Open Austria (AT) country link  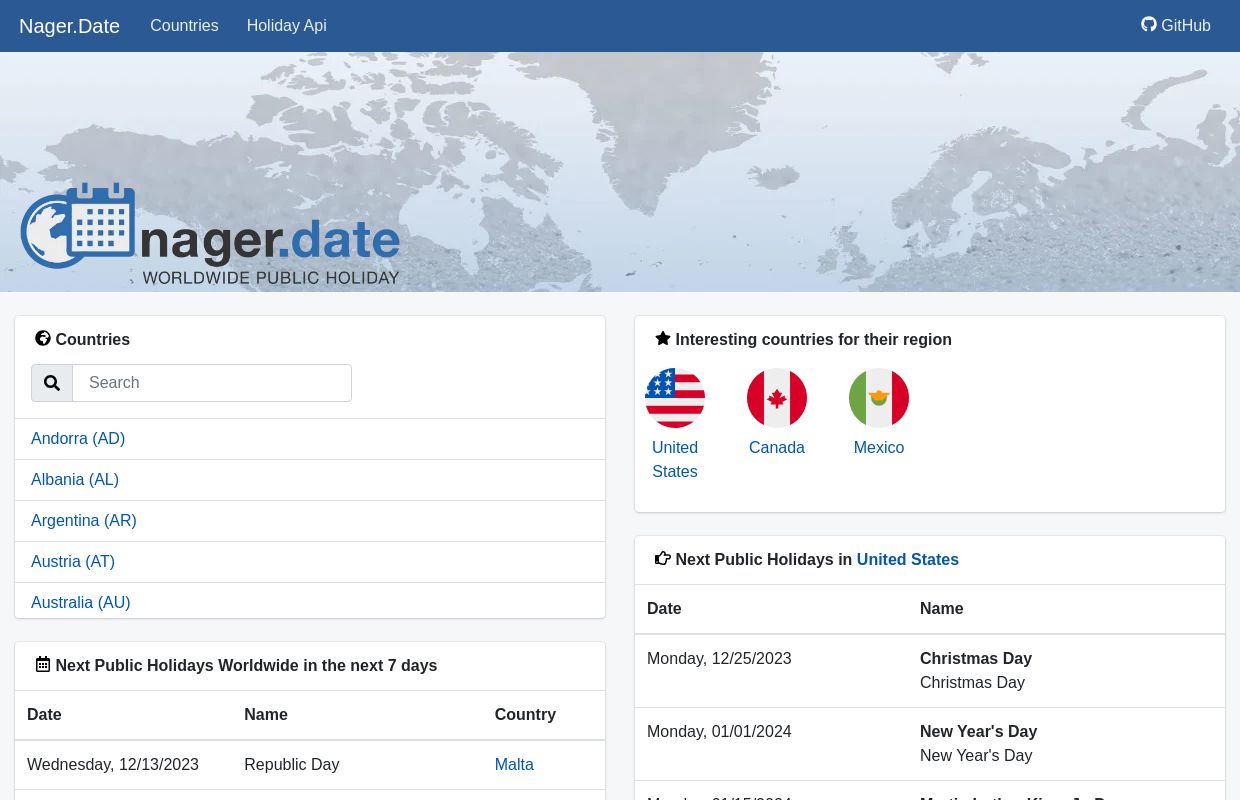click(73, 562)
